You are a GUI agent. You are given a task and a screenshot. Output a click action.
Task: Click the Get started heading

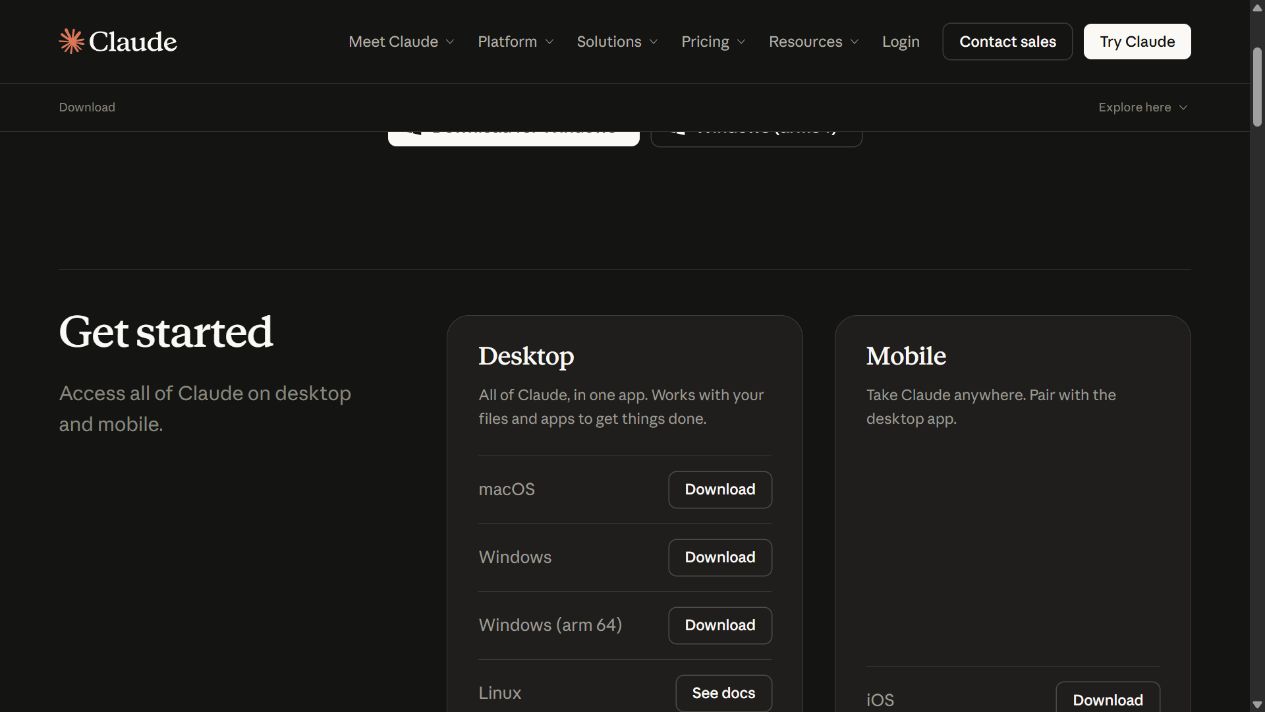coord(166,332)
